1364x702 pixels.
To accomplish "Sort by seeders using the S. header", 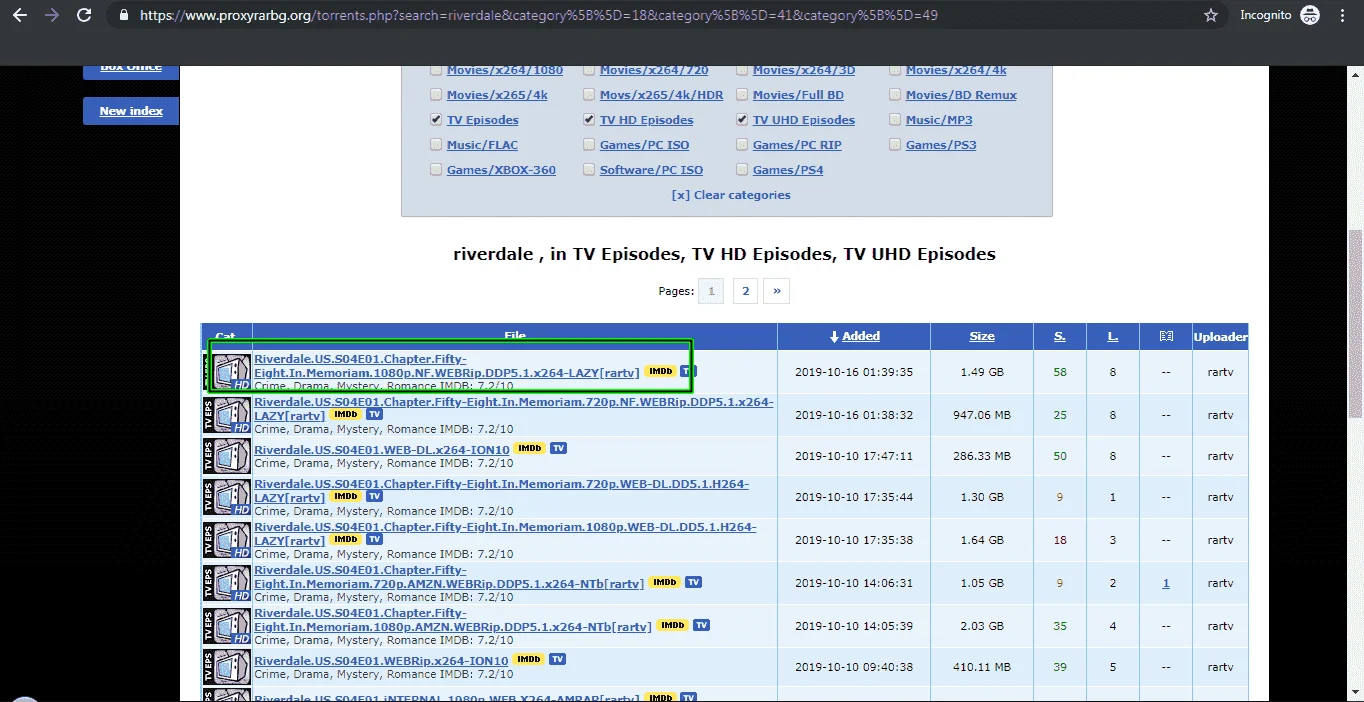I will (x=1060, y=337).
